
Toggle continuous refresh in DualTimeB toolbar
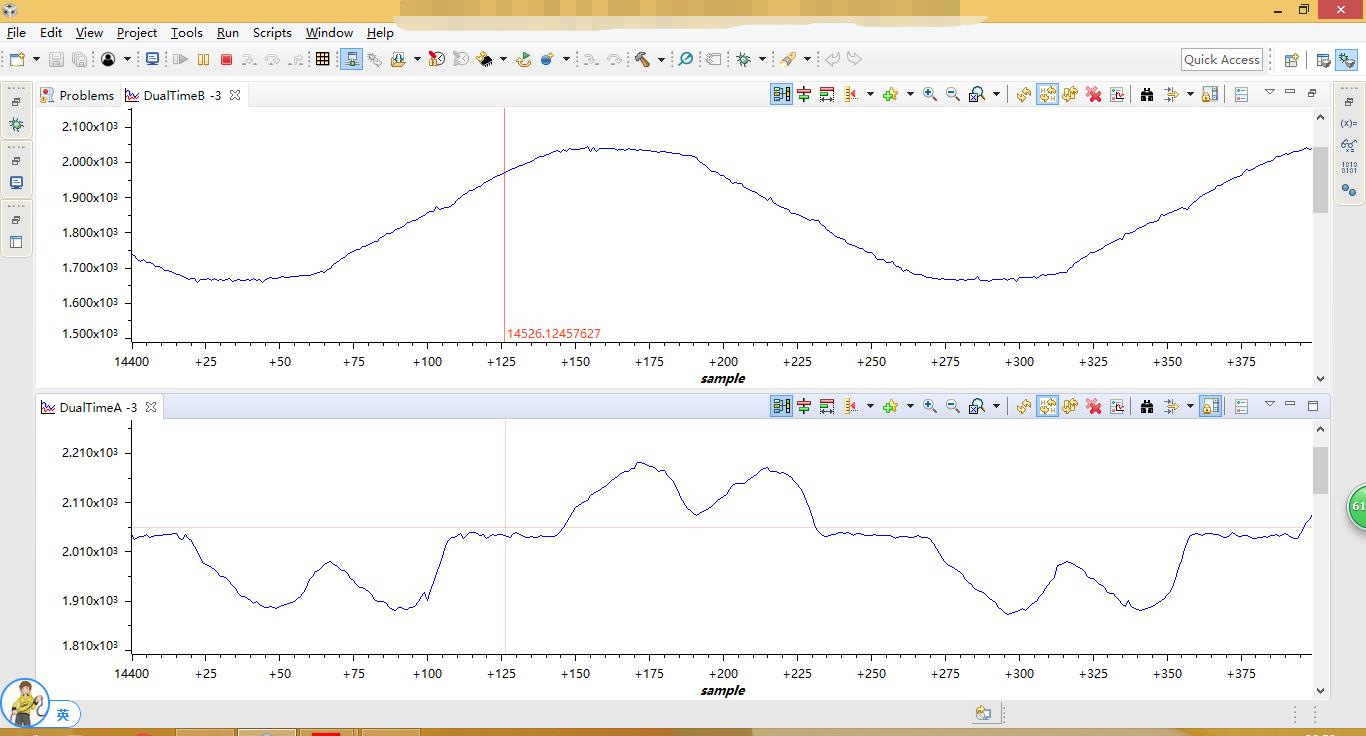coord(1047,94)
